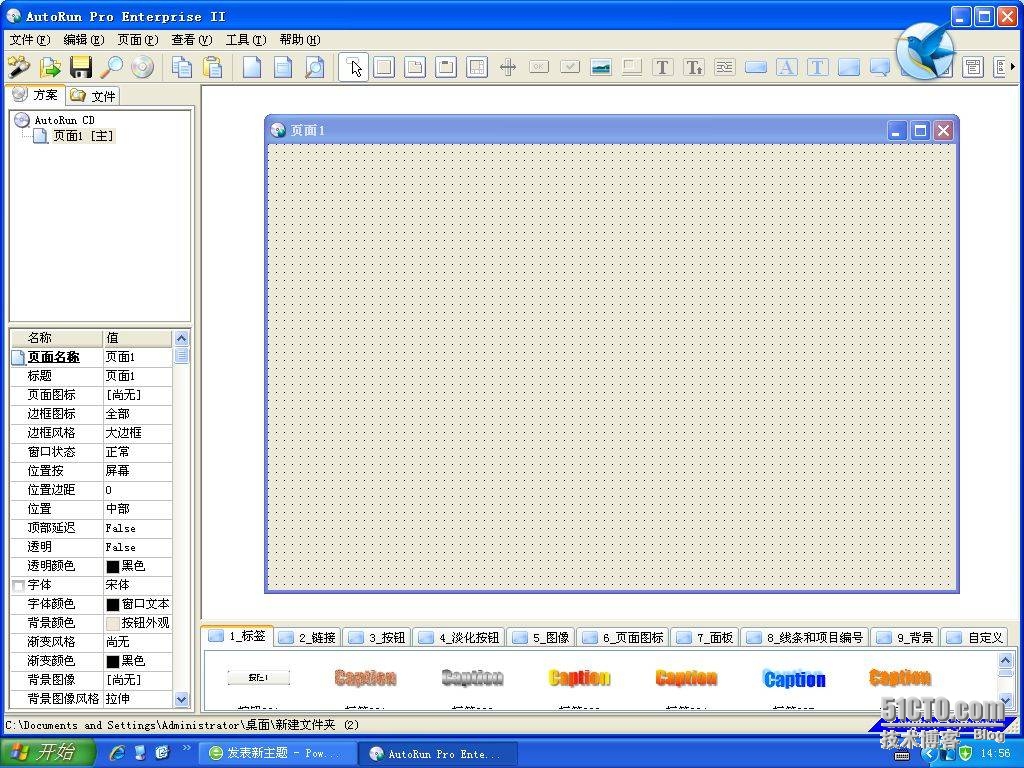Open the 工具(T) menu
Viewport: 1024px width, 768px height.
pyautogui.click(x=245, y=40)
